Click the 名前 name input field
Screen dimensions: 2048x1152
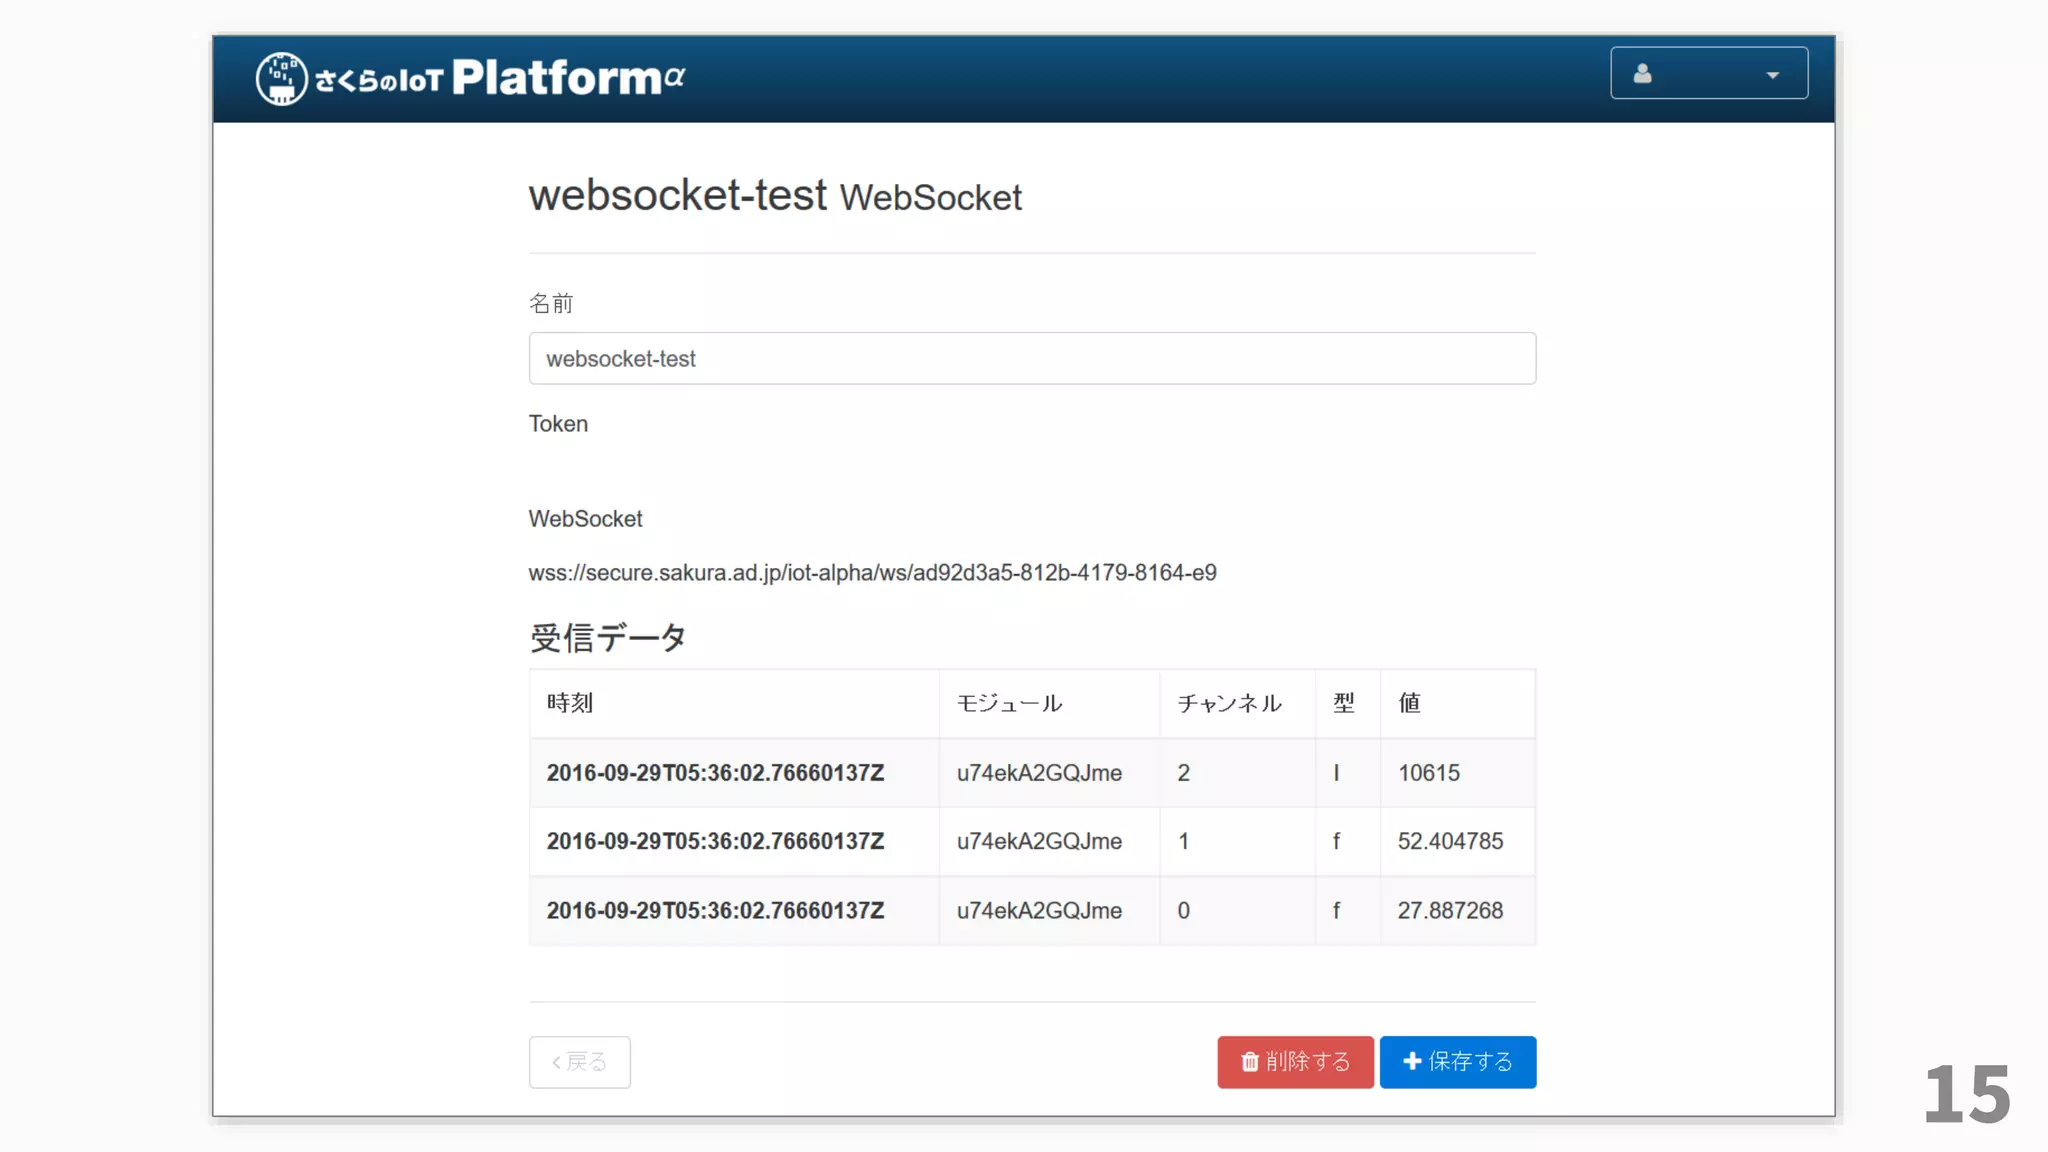coord(1031,358)
